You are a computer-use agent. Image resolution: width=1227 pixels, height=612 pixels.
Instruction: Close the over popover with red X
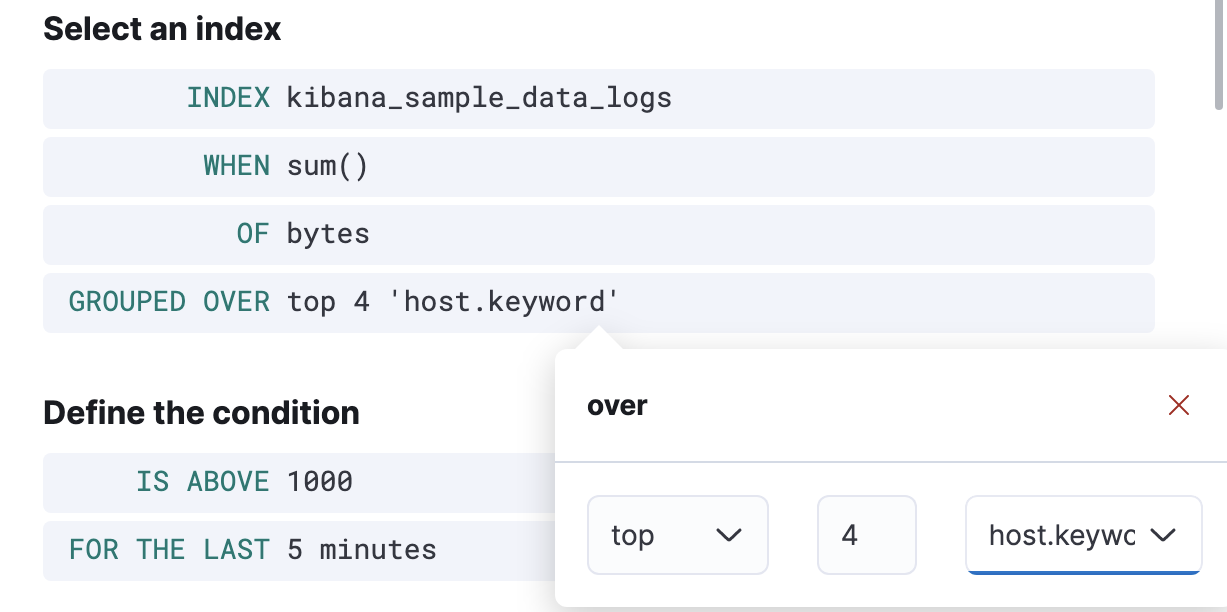1179,405
